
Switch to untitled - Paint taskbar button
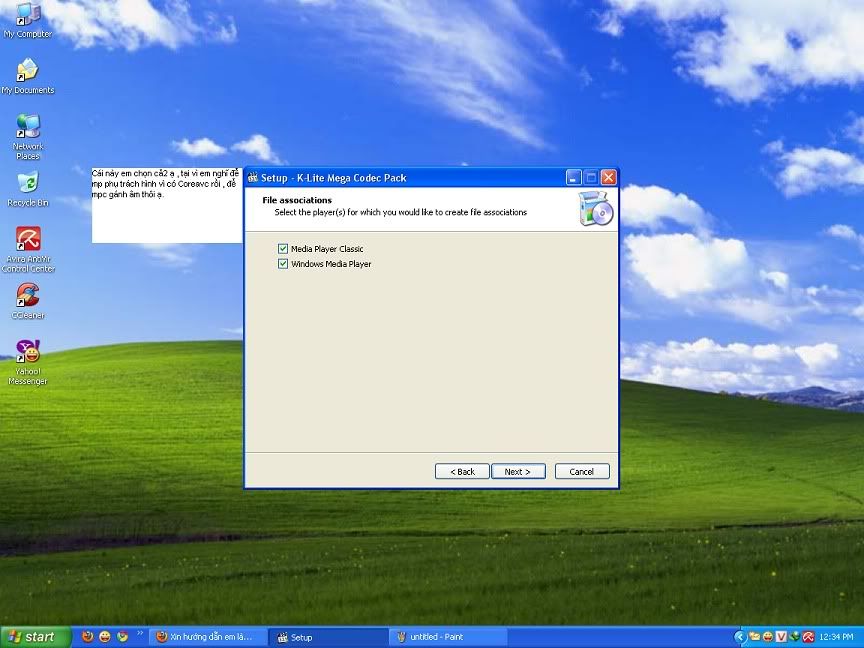pos(447,637)
